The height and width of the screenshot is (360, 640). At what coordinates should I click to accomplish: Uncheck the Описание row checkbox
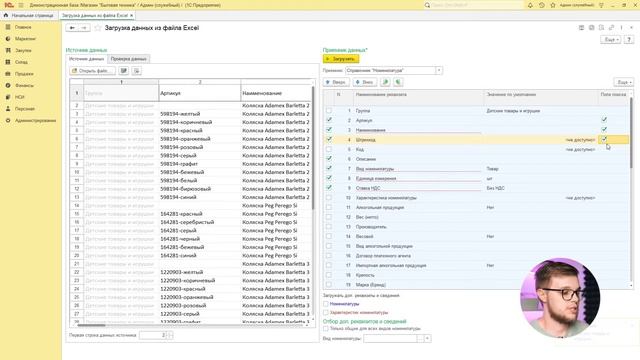[x=329, y=159]
